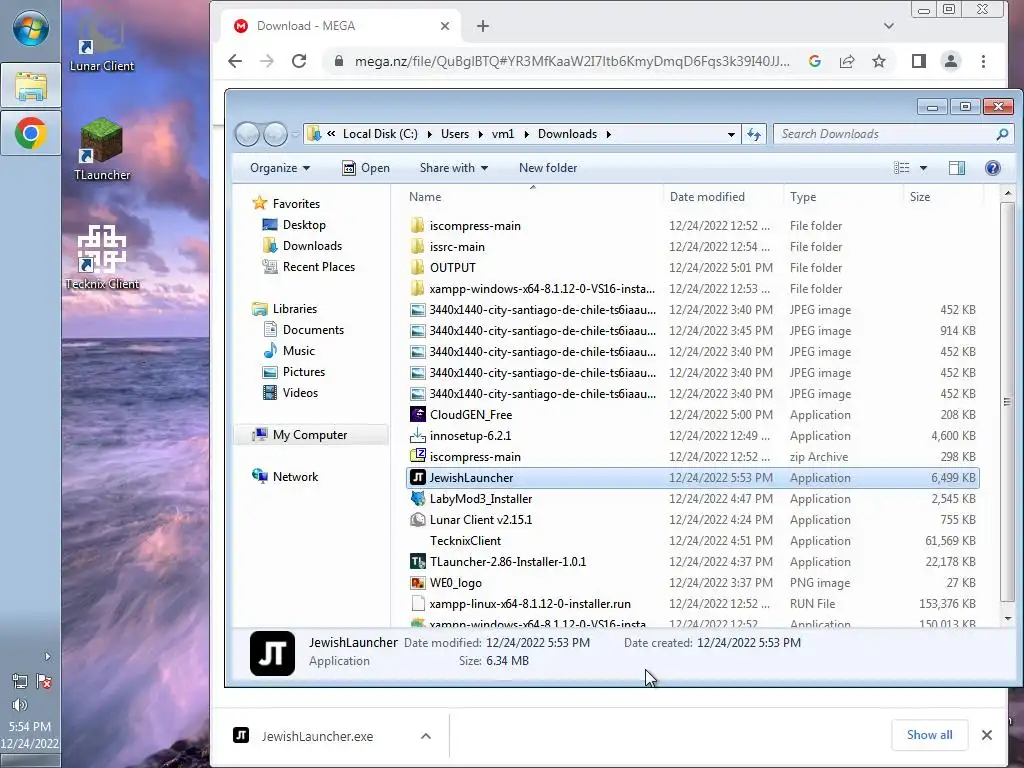
Task: Select the OUTPUT folder
Action: 692,268
